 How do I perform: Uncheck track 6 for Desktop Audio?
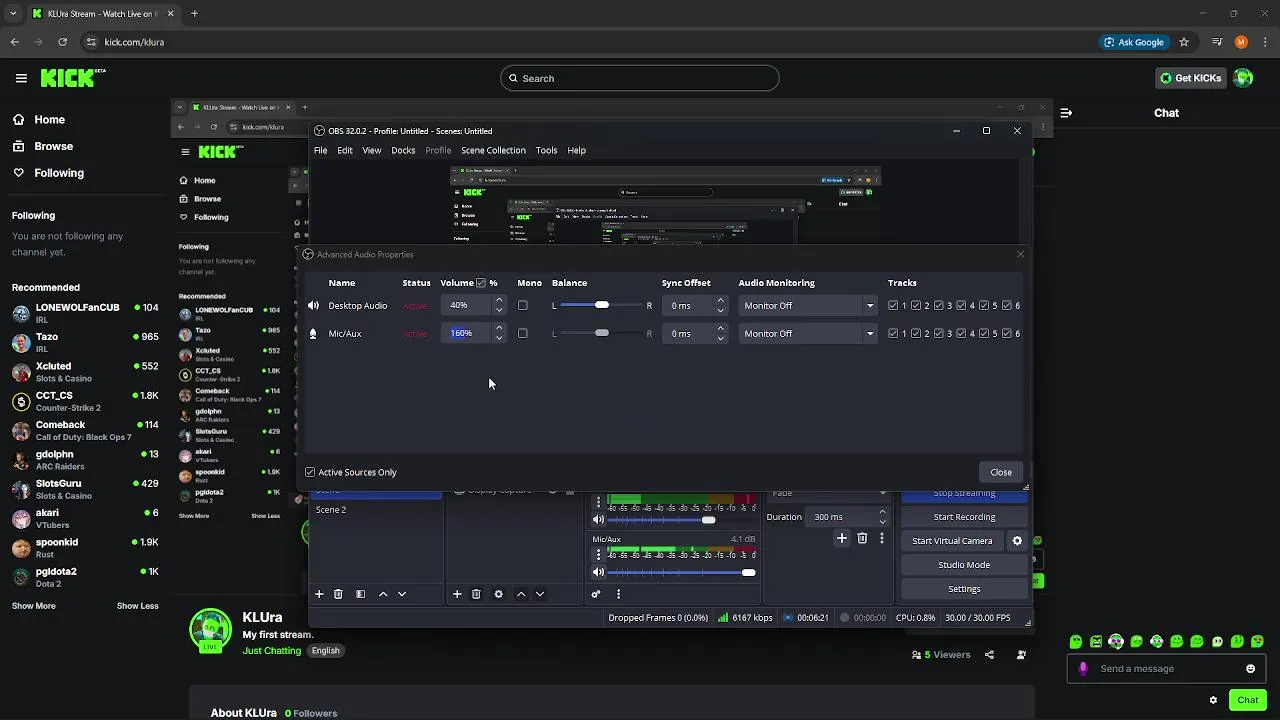click(x=1007, y=305)
